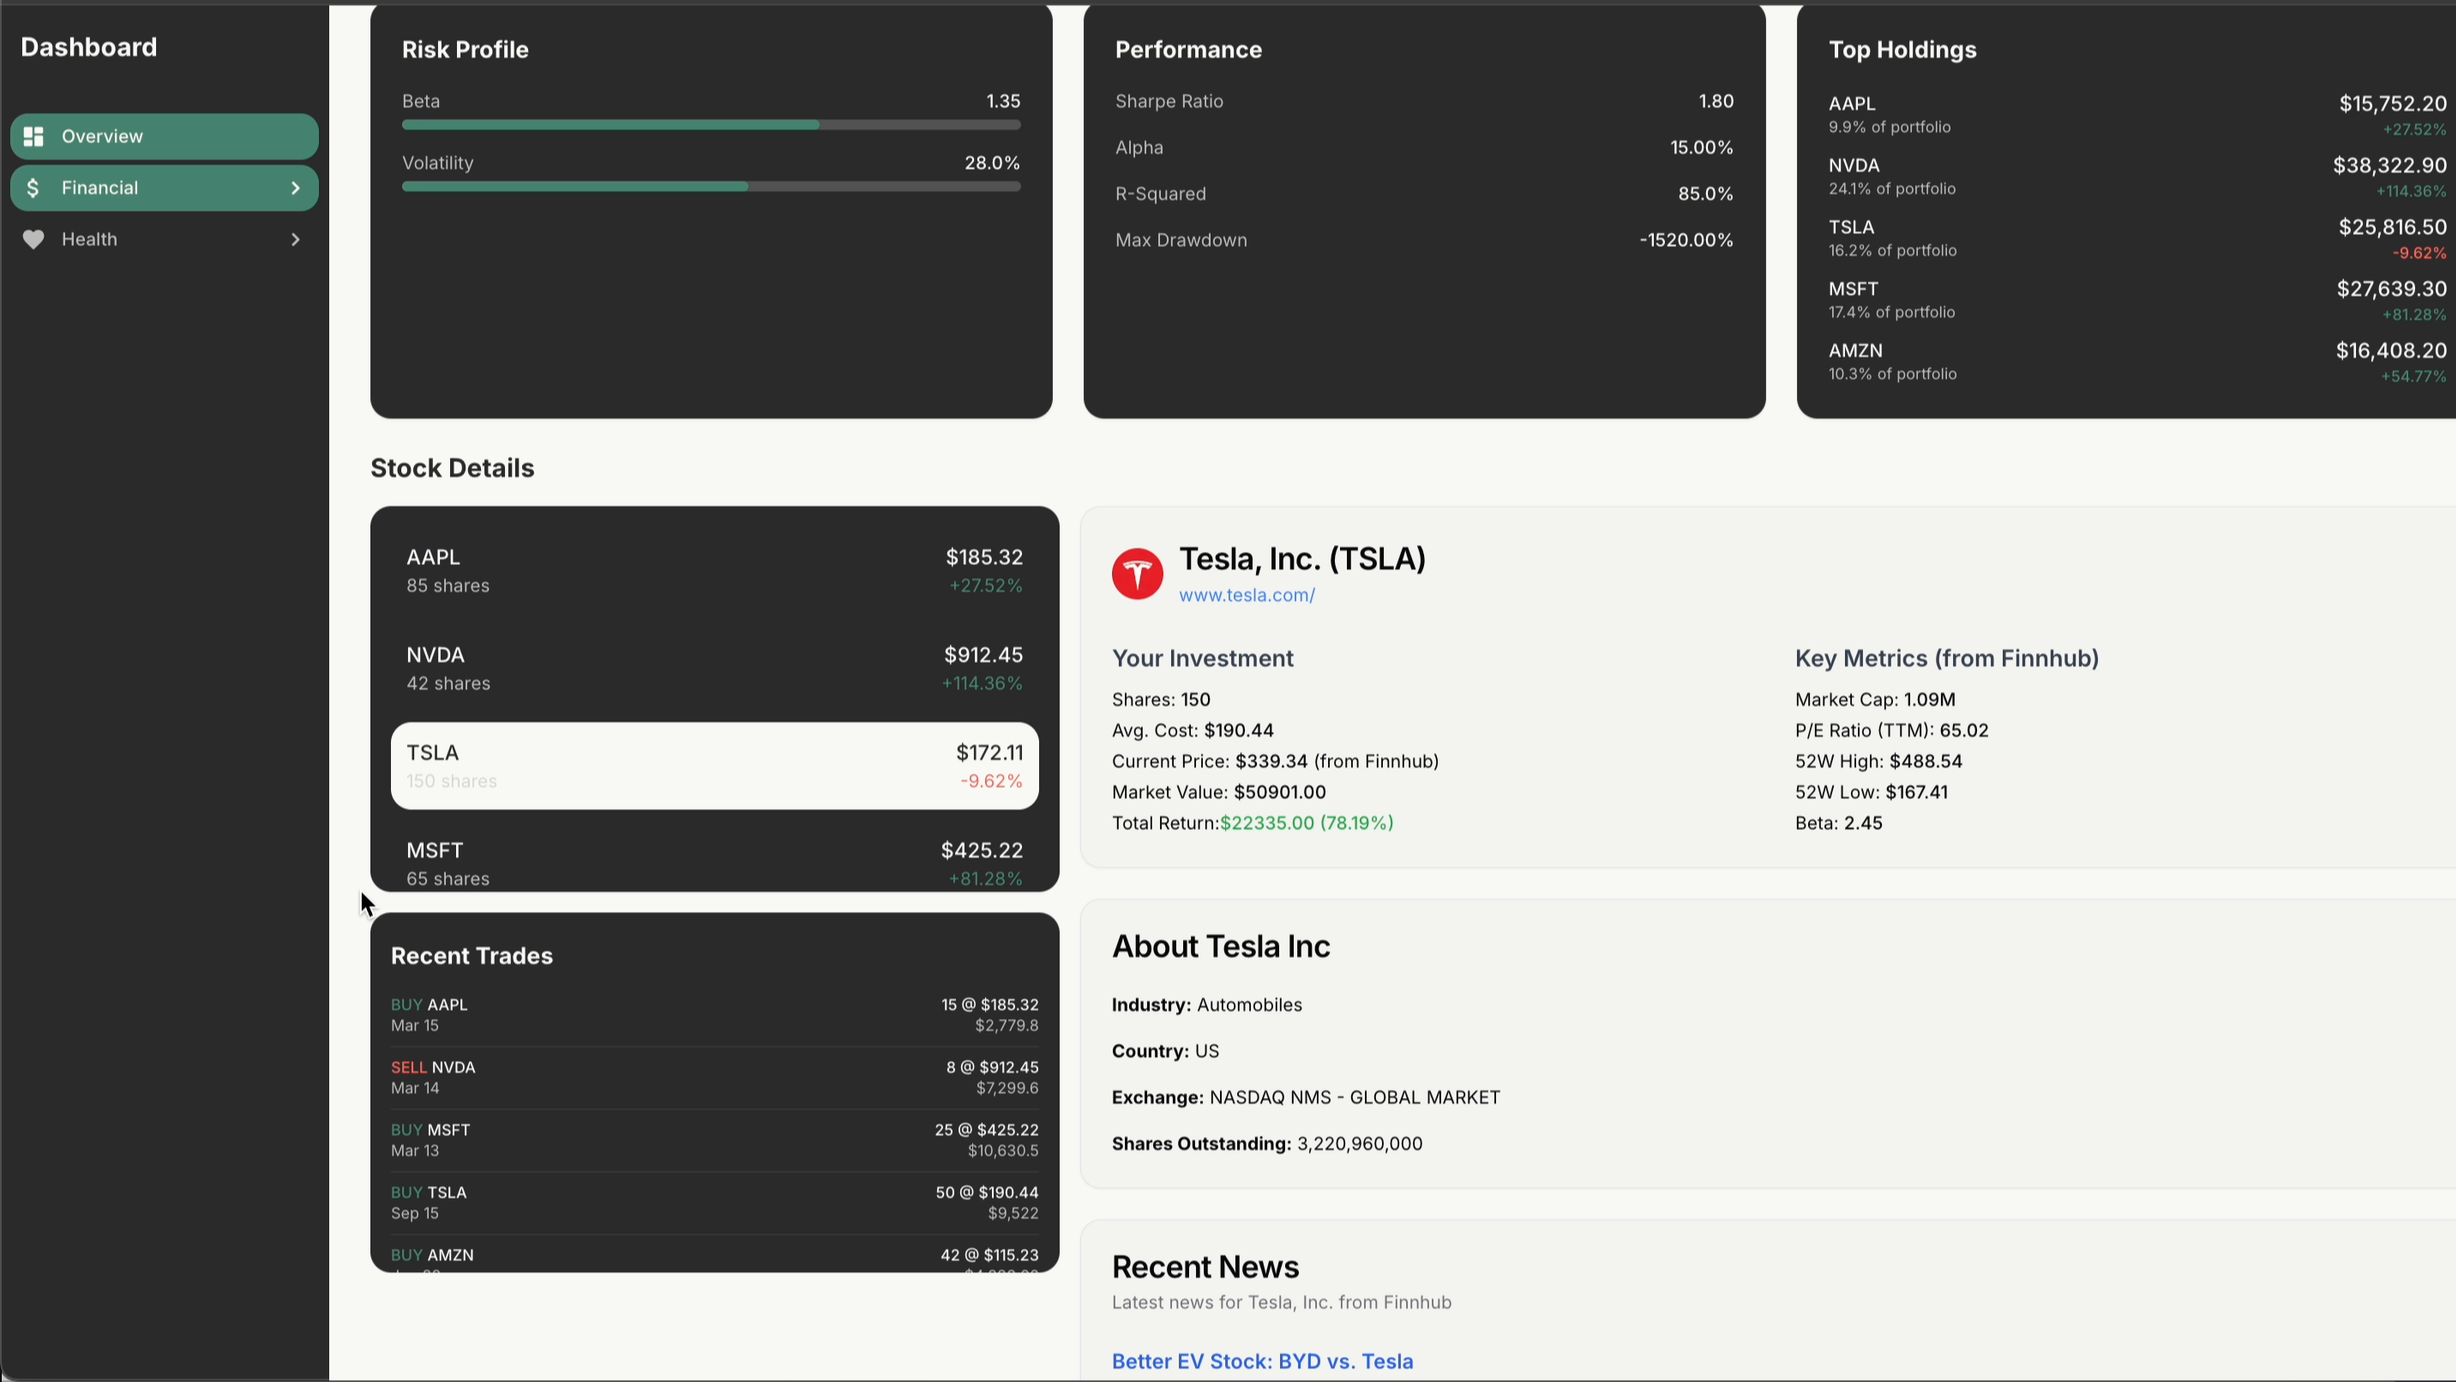Click the SELL NVDA trade entry

(713, 1077)
